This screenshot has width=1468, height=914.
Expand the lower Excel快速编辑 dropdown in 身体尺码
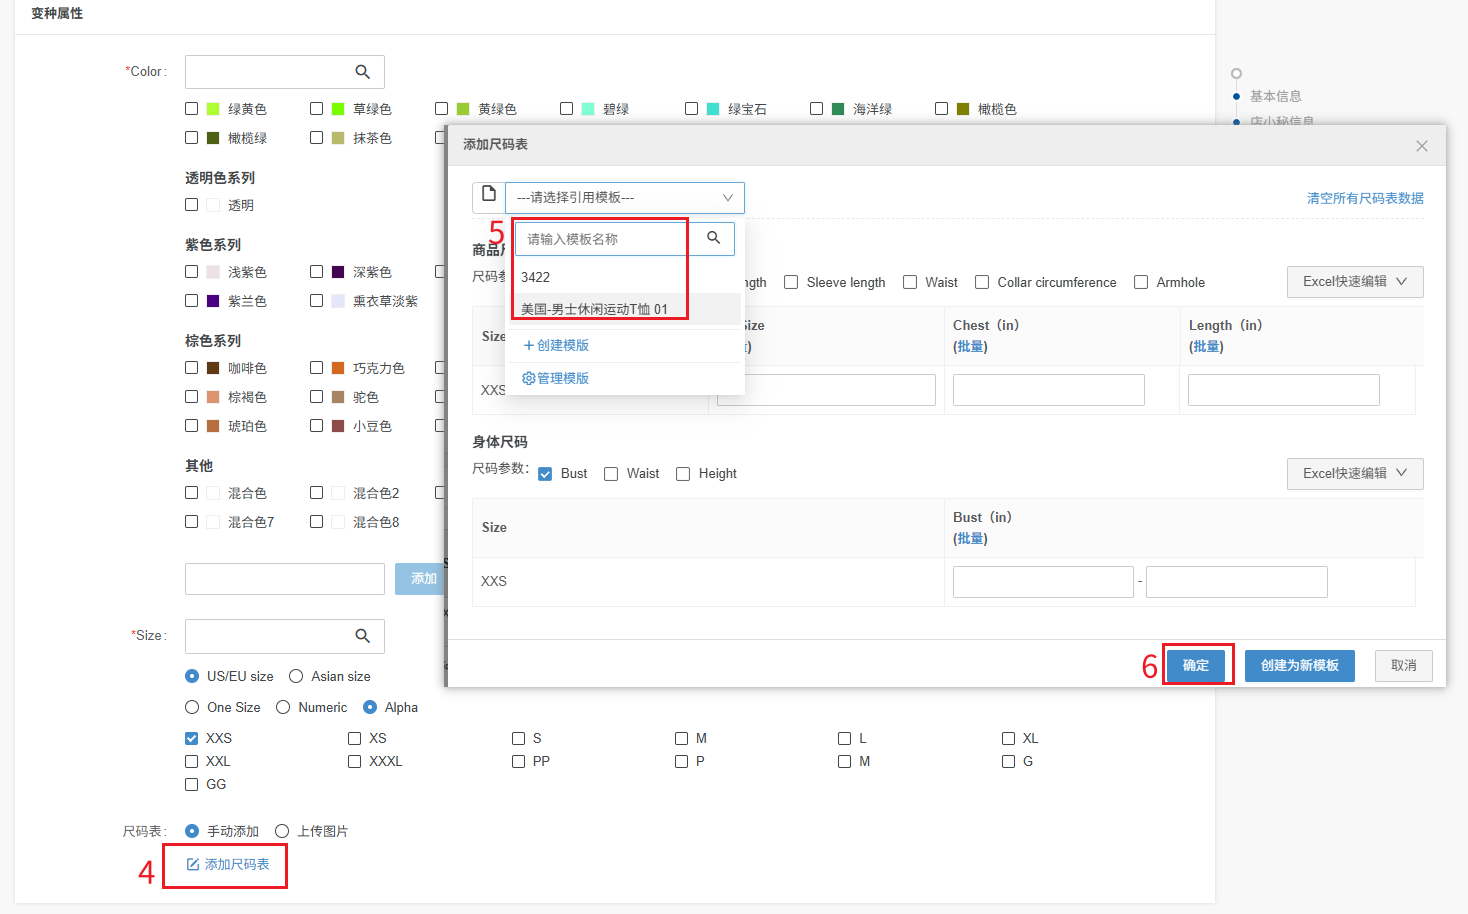click(1354, 474)
